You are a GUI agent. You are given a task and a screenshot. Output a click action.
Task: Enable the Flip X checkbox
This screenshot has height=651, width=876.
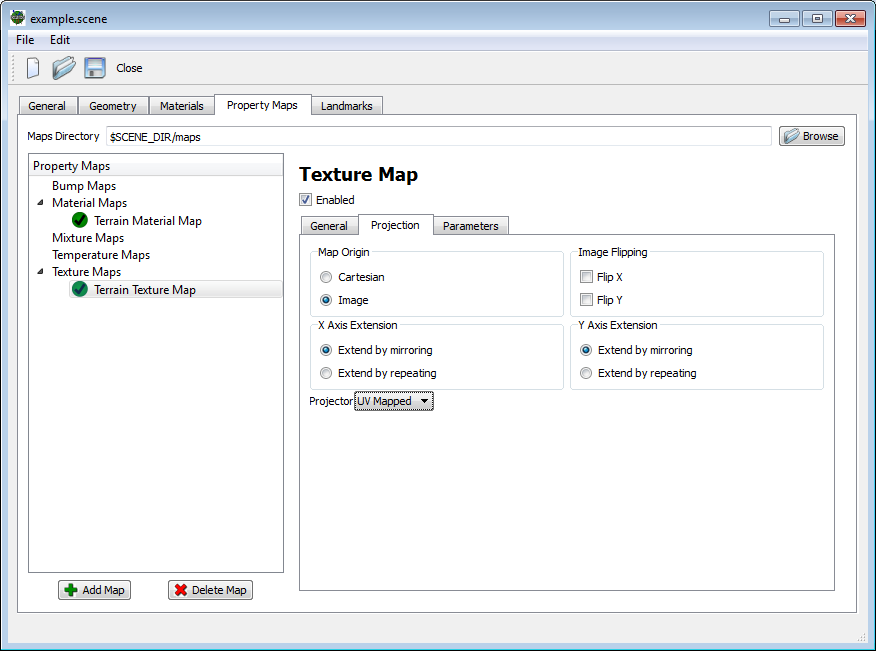point(586,277)
